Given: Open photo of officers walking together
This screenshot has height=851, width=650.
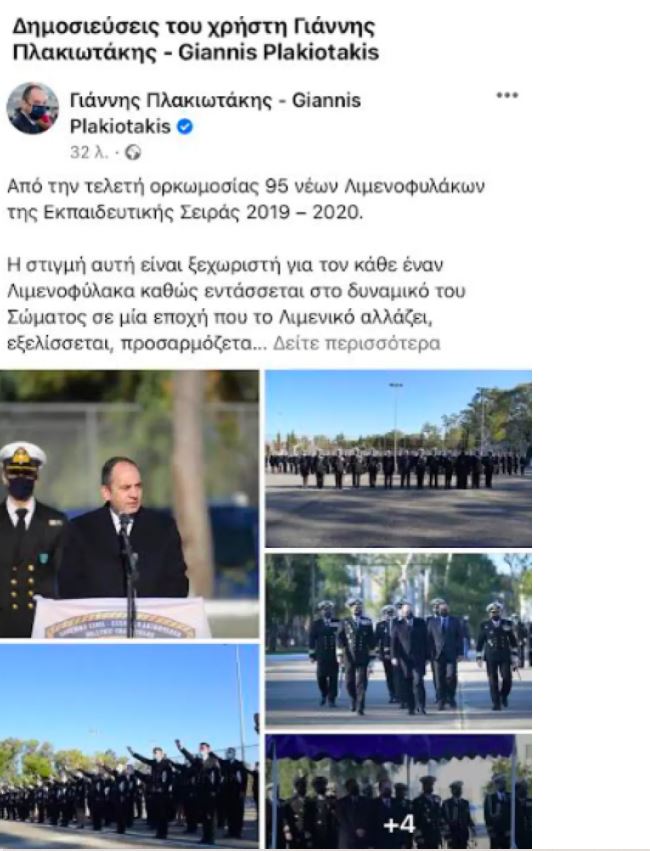Looking at the screenshot, I should (398, 640).
